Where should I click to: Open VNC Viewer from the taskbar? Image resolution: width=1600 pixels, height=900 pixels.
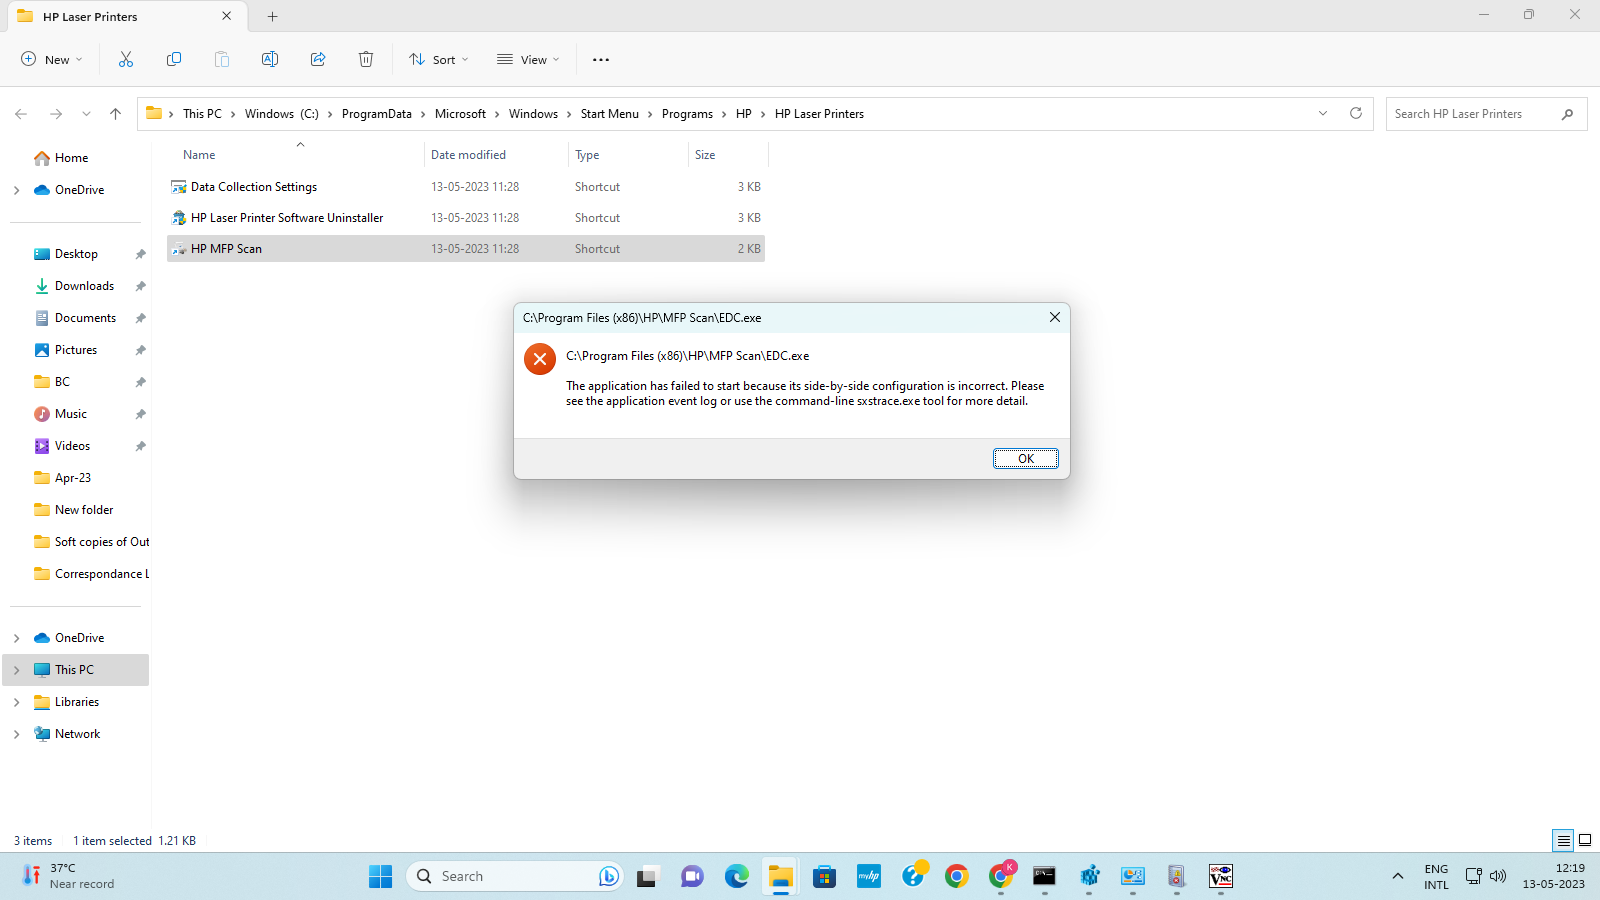pyautogui.click(x=1220, y=876)
